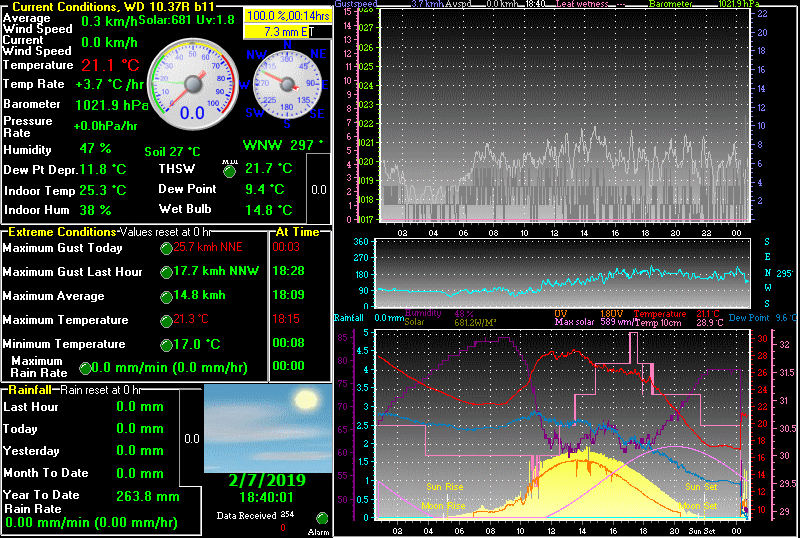
Task: Click the WNW 297° wind direction text
Action: tap(283, 145)
